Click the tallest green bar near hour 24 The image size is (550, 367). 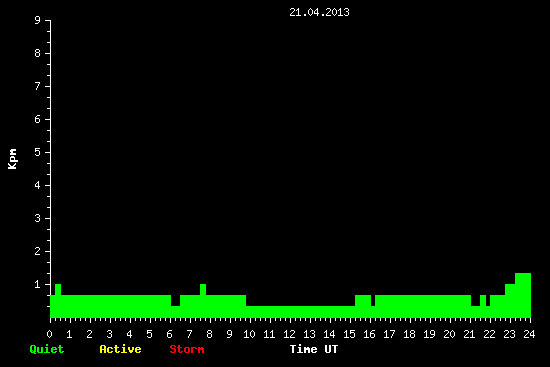pyautogui.click(x=523, y=295)
